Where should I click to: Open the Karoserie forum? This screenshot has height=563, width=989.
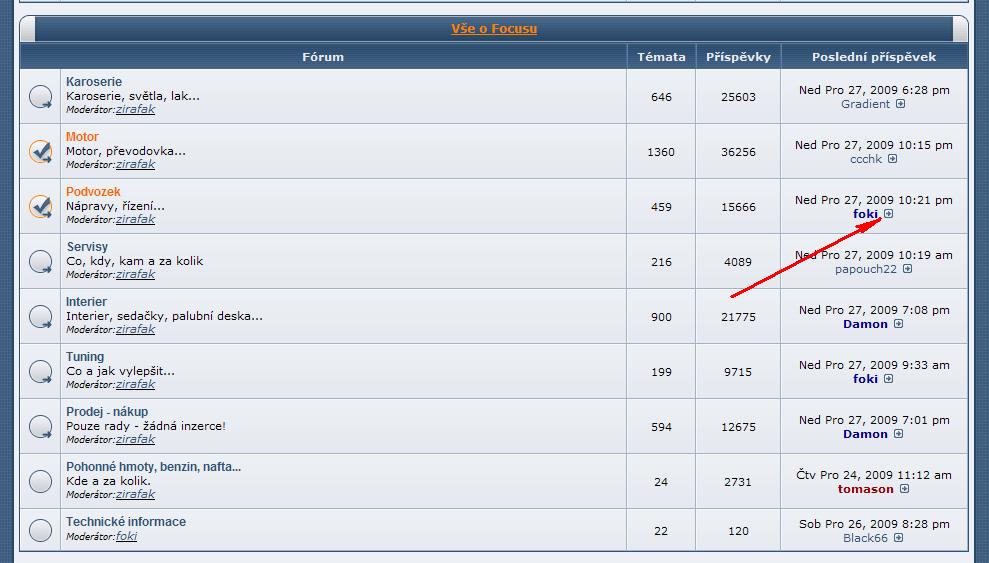(94, 82)
